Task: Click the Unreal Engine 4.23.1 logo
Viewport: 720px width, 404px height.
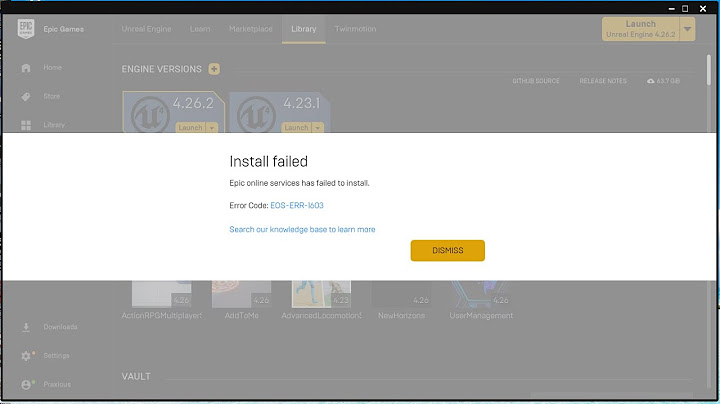Action: [x=256, y=114]
